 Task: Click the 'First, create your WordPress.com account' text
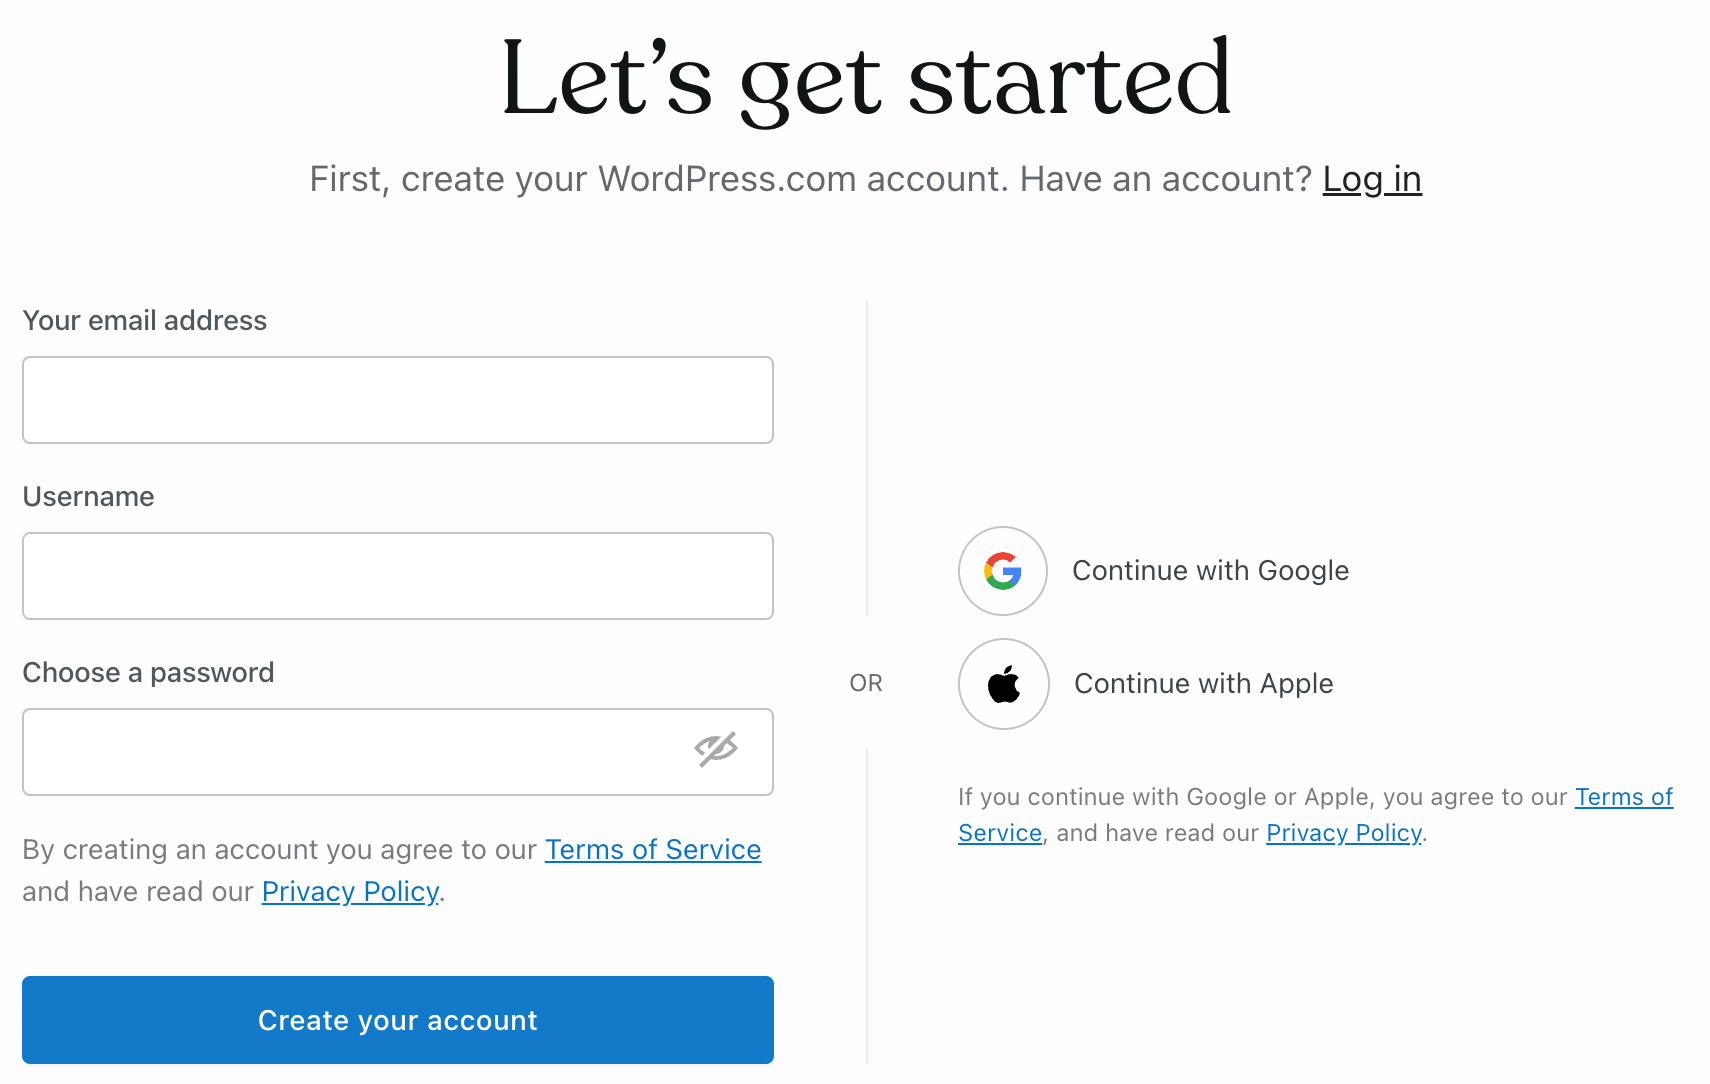(660, 179)
